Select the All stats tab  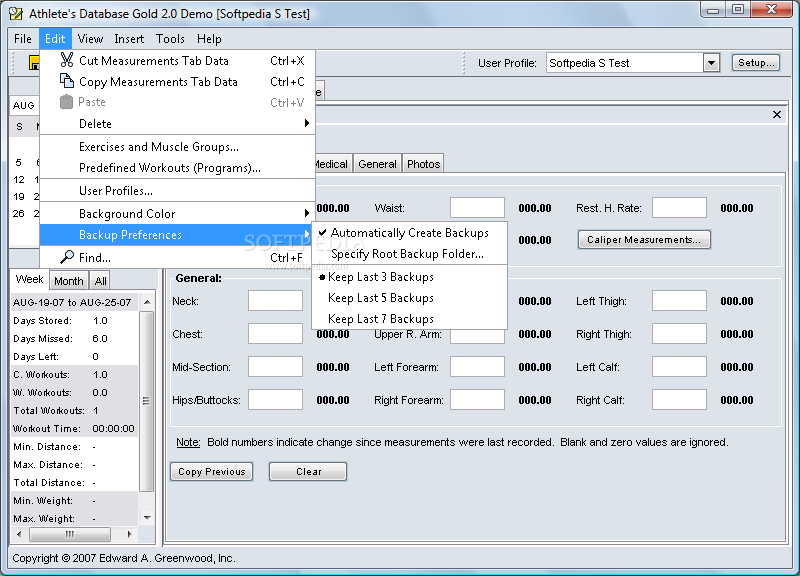point(101,281)
